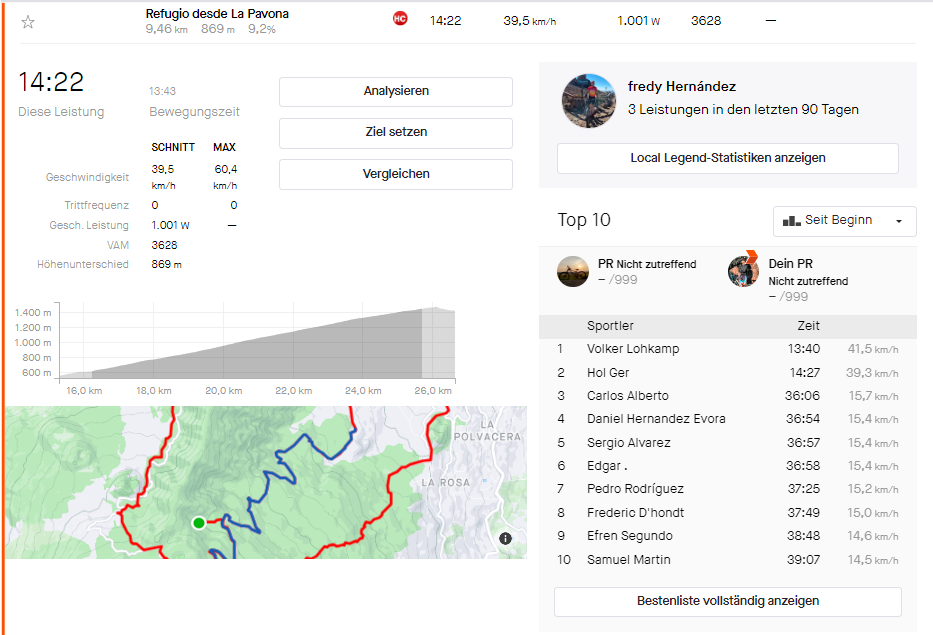Open fredy Hernández's profile picture
The width and height of the screenshot is (933, 635).
[x=589, y=100]
